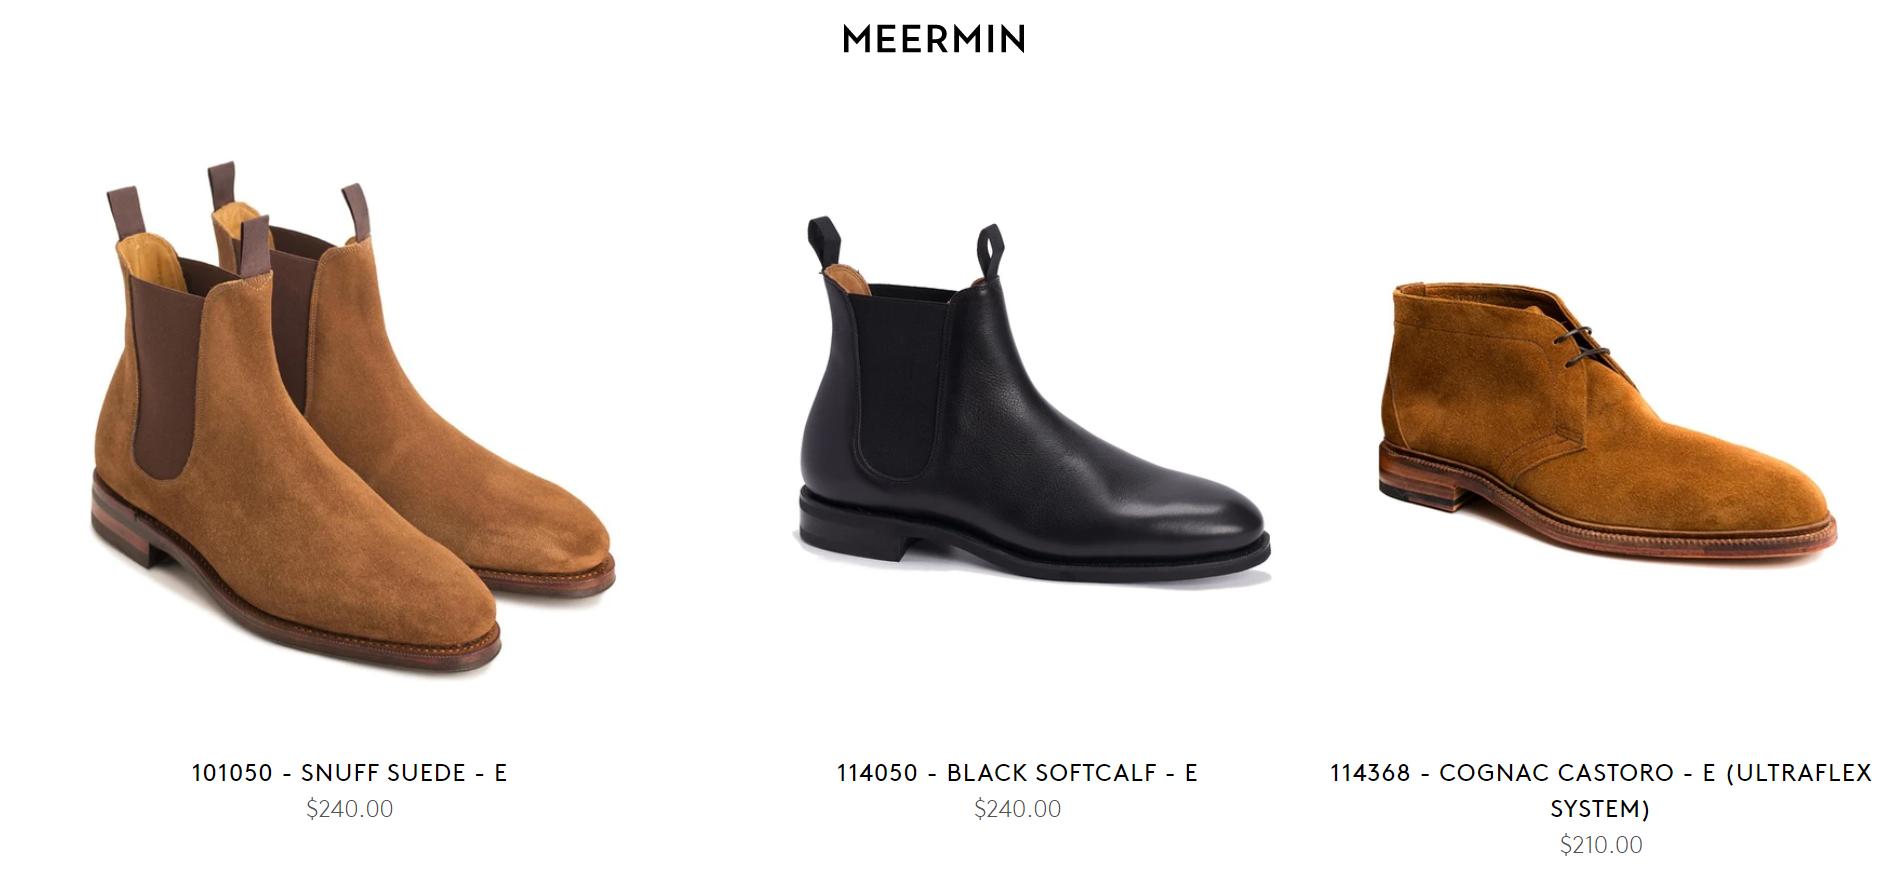The width and height of the screenshot is (1886, 871).
Task: Click the $240.00 price under Snuff Suede
Action: (x=349, y=809)
